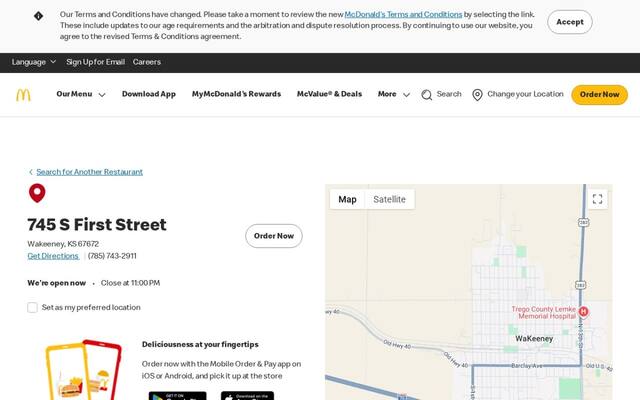
Task: Click the back chevron beside Search for Another Restaurant
Action: click(31, 172)
